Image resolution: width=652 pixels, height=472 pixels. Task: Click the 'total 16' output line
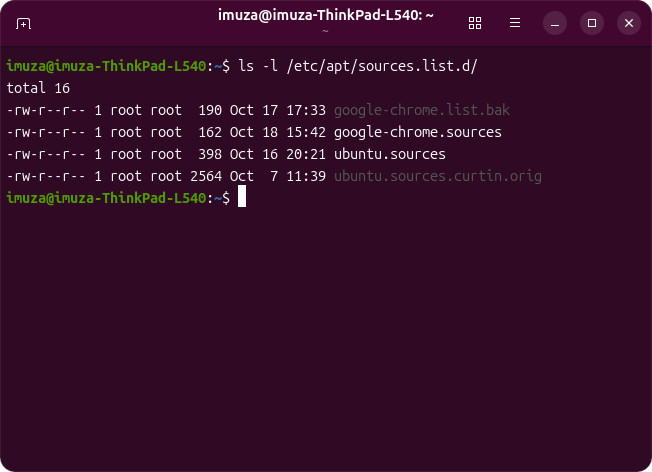(x=38, y=88)
